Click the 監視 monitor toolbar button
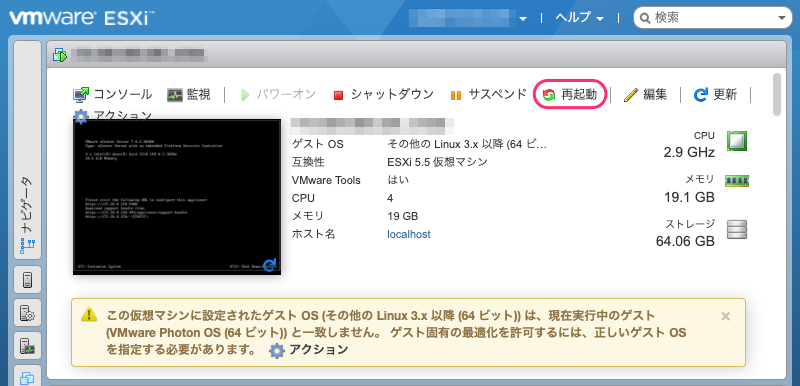The image size is (800, 386). pos(188,94)
